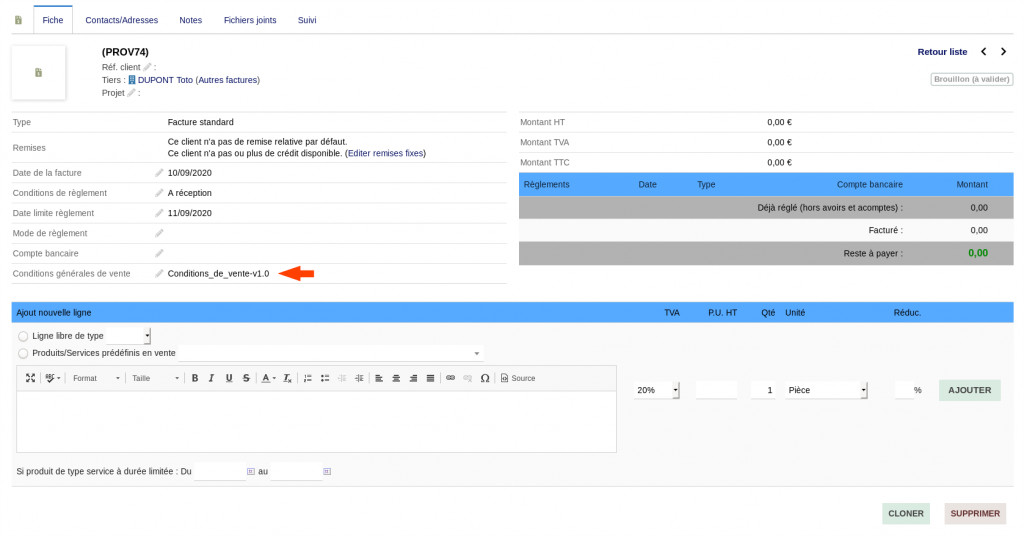Go to the next invoice

point(1004,52)
